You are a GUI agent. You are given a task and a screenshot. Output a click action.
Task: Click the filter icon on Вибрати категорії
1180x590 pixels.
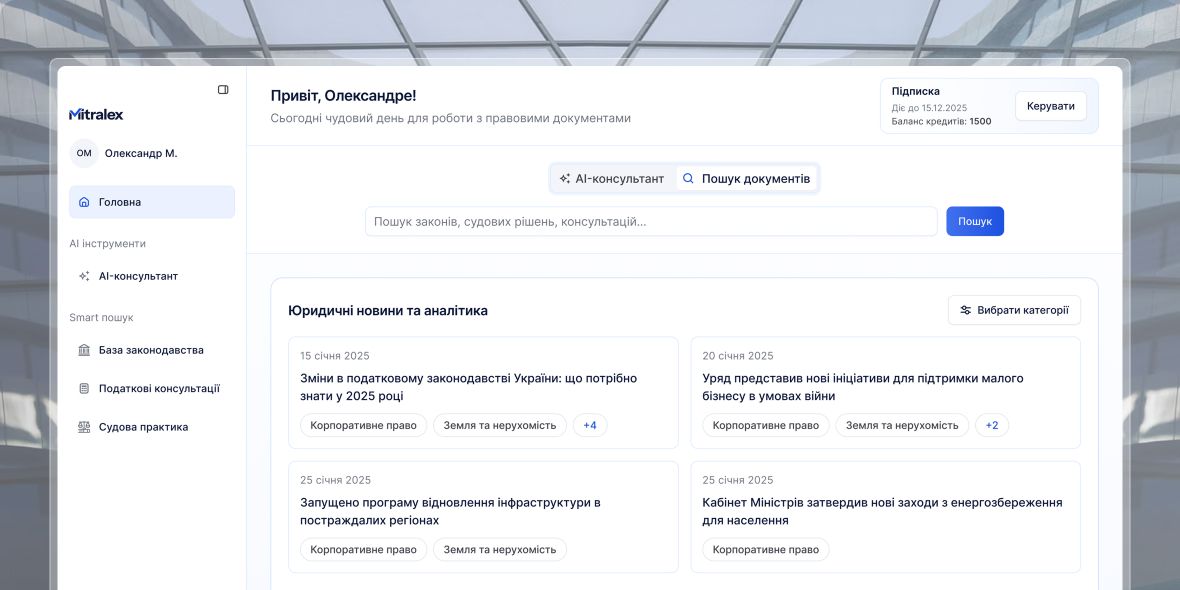point(965,310)
